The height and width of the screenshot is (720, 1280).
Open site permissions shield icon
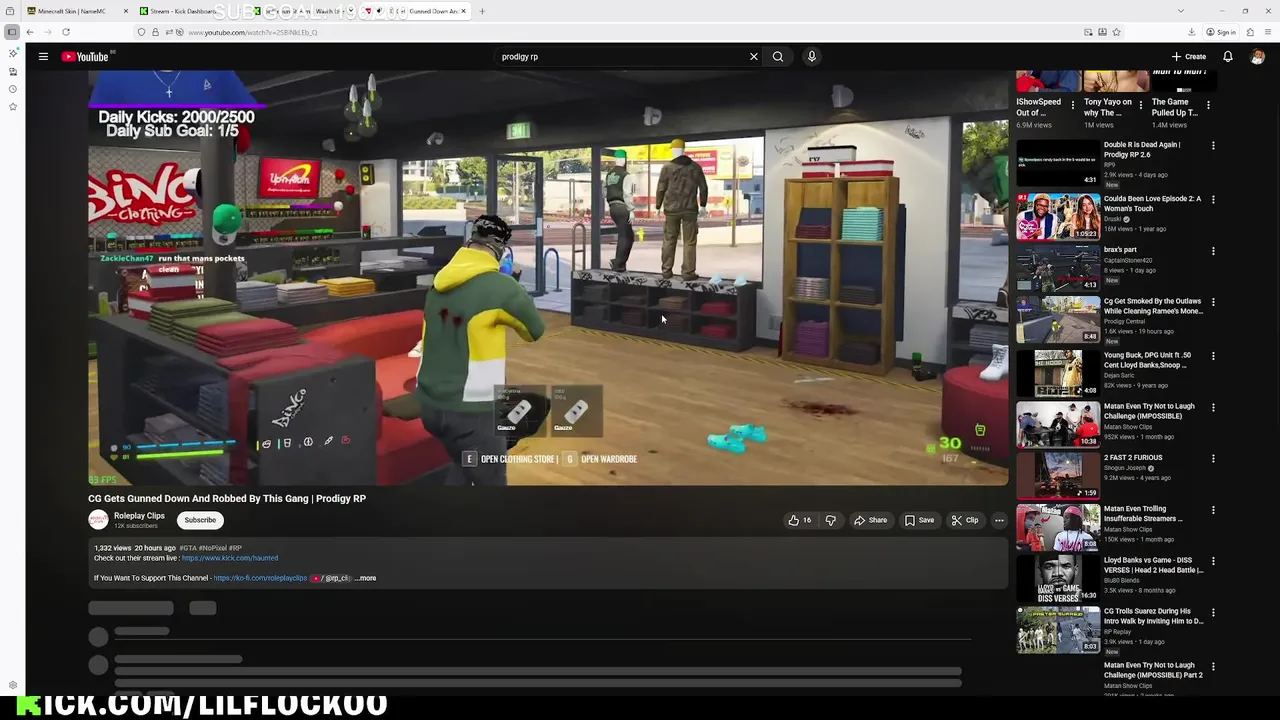[x=141, y=32]
